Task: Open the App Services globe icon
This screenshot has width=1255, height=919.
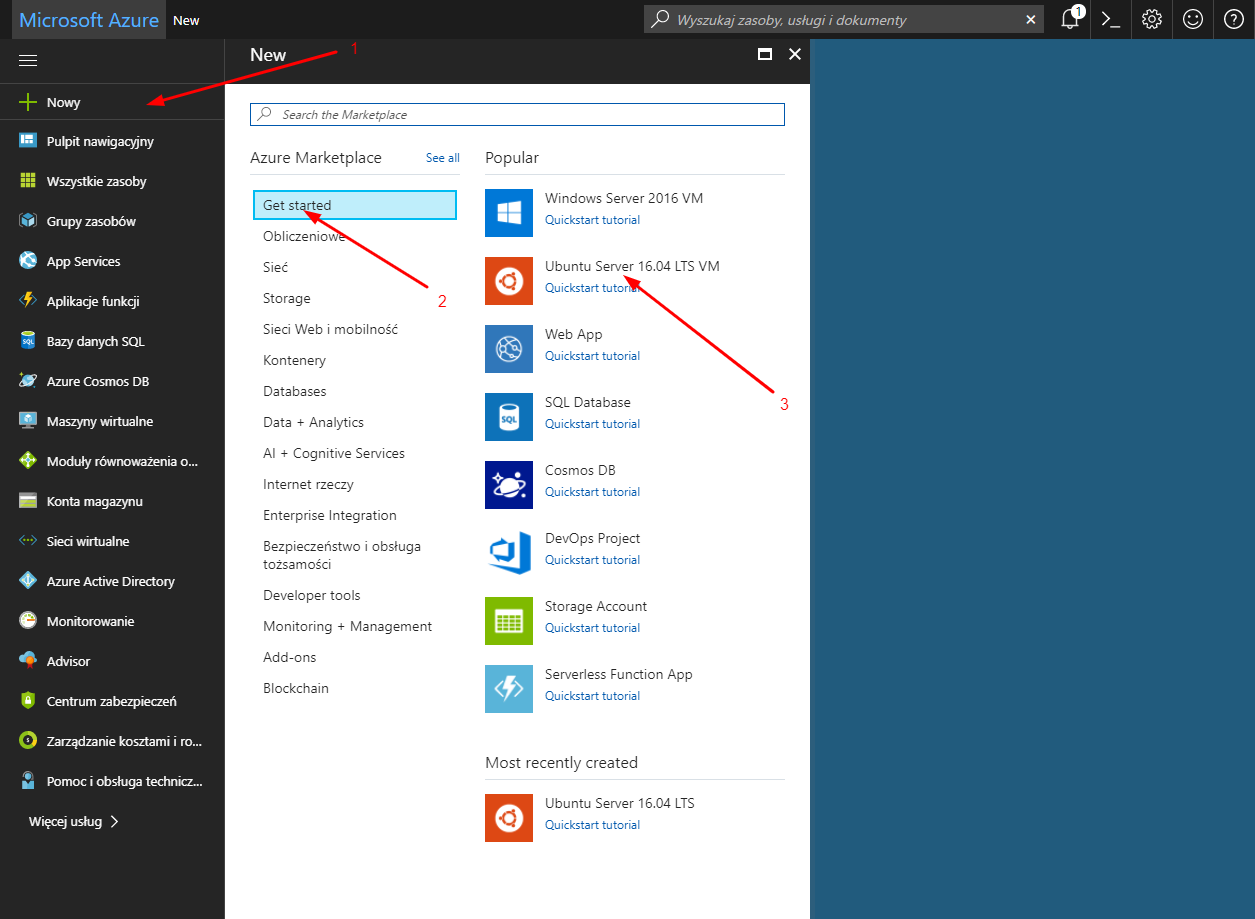Action: [x=28, y=261]
